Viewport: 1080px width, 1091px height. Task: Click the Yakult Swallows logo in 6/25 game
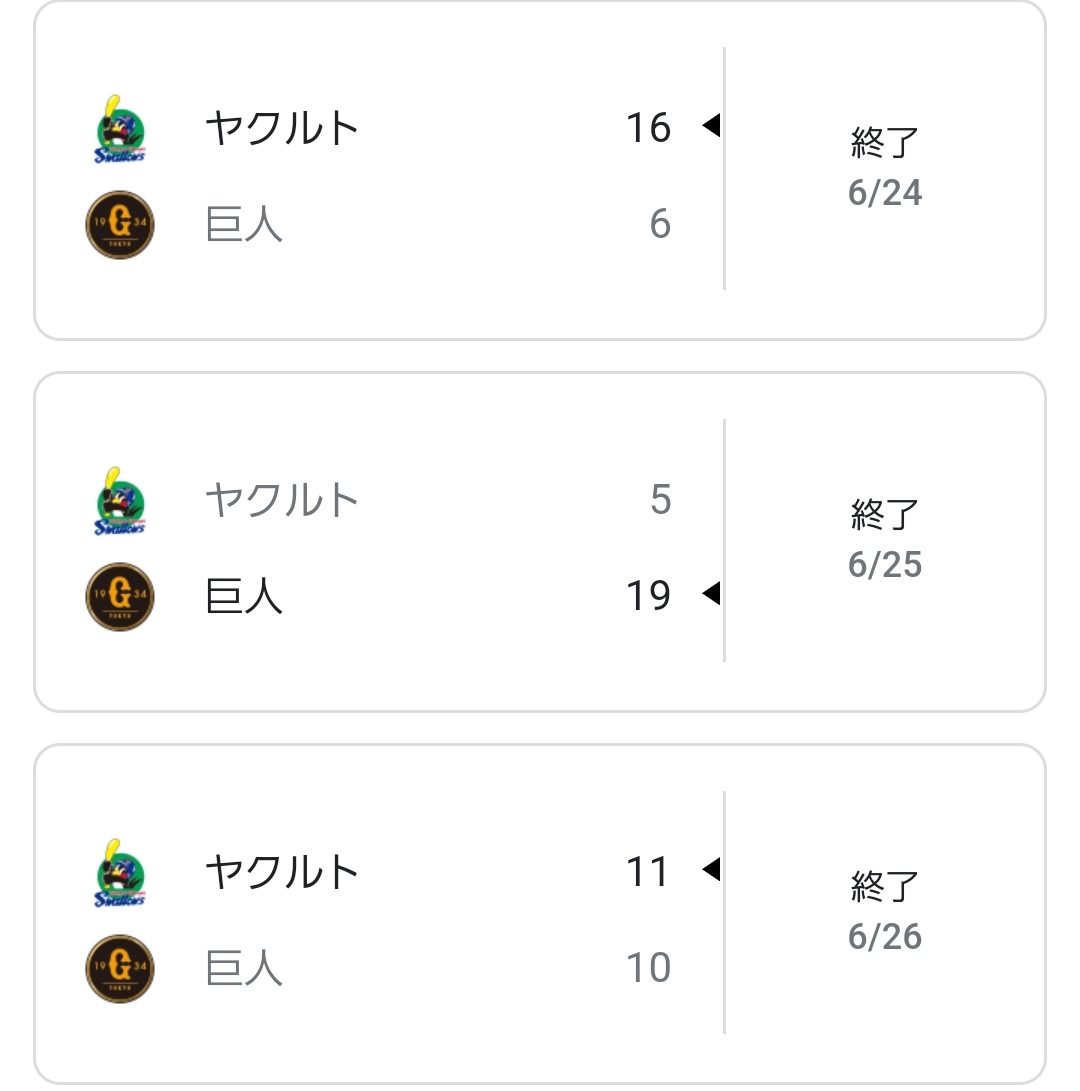pyautogui.click(x=120, y=501)
